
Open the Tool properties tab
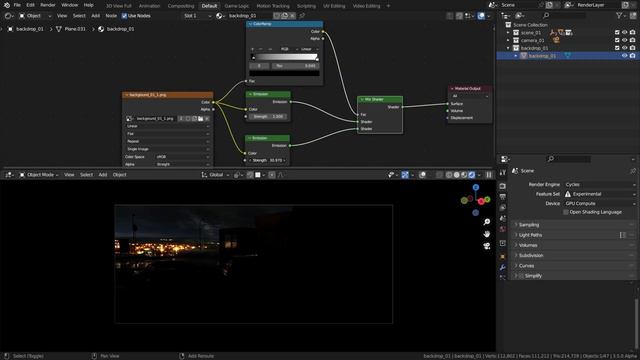pos(502,173)
